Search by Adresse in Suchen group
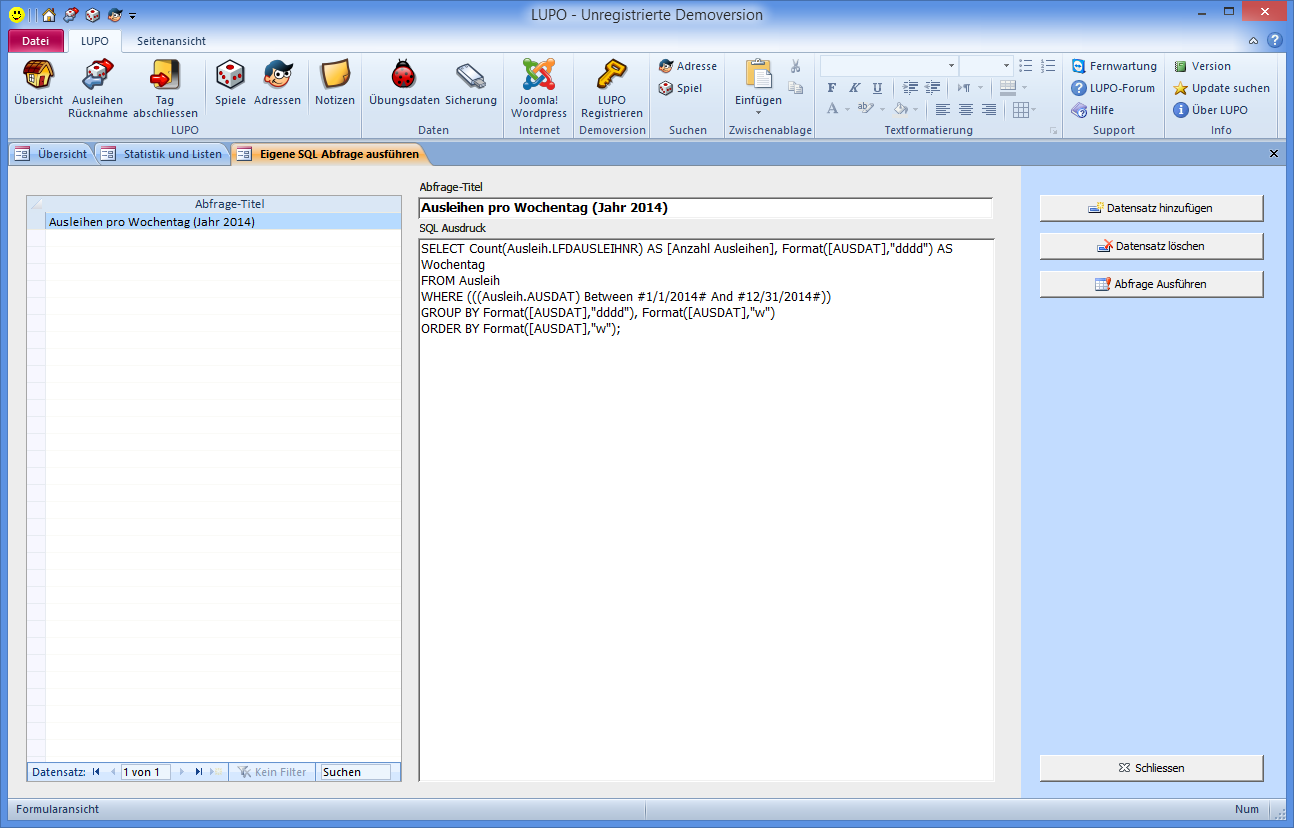 (x=688, y=66)
